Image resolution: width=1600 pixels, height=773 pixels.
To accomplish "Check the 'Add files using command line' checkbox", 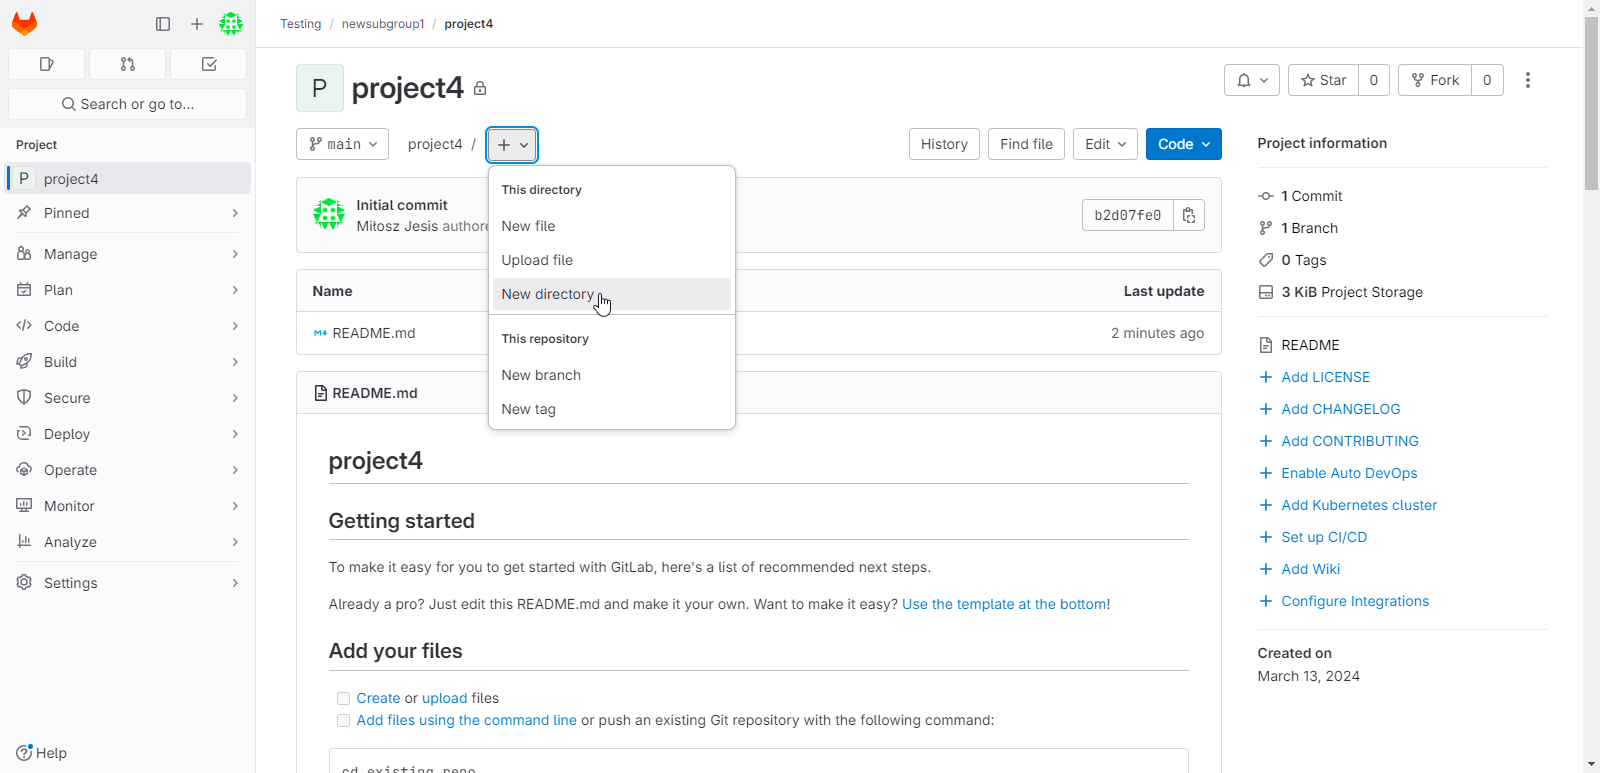I will coord(343,720).
